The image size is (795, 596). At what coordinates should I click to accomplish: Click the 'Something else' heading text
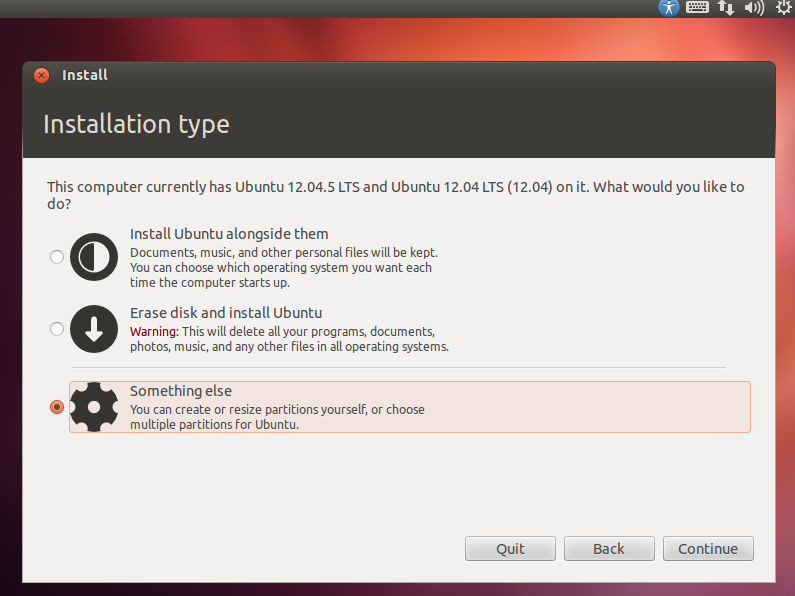pyautogui.click(x=181, y=391)
